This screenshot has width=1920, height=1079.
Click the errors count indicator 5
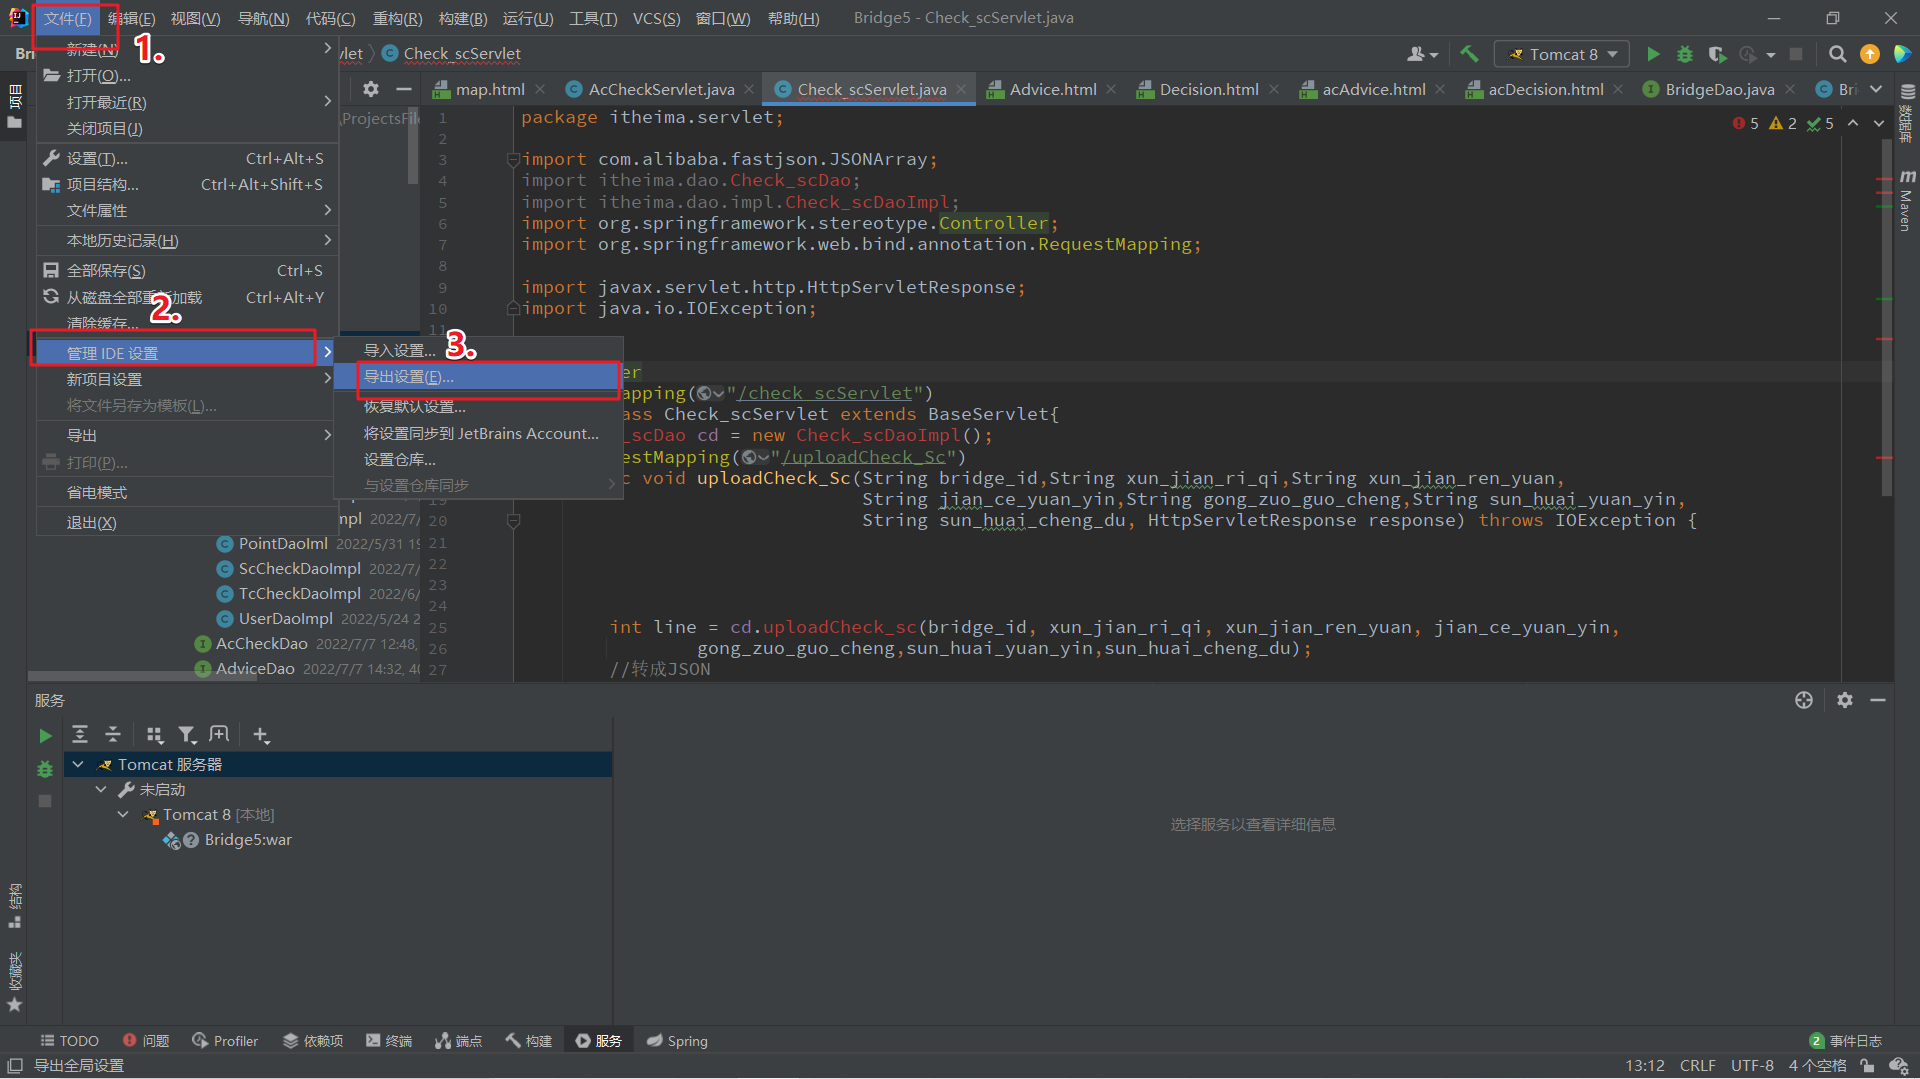click(1745, 123)
